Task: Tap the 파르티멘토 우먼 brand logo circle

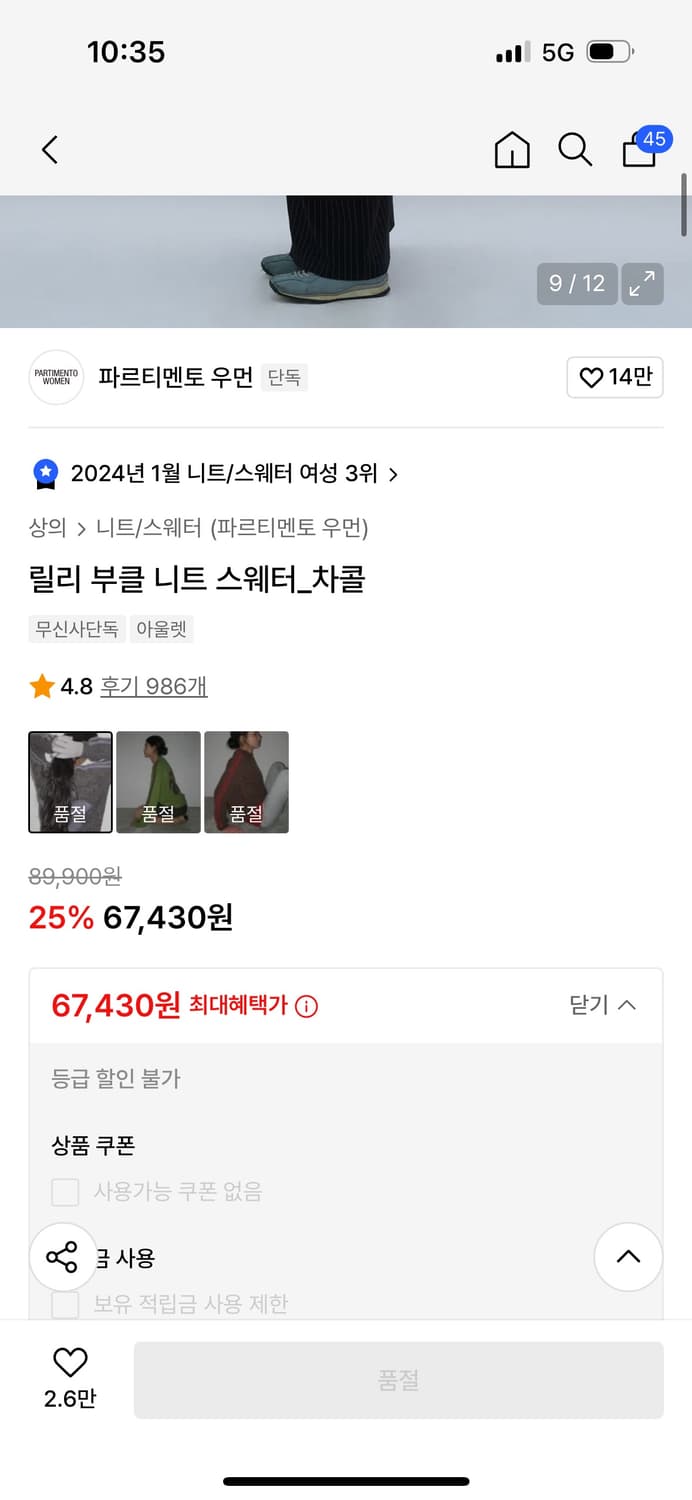Action: [x=55, y=378]
